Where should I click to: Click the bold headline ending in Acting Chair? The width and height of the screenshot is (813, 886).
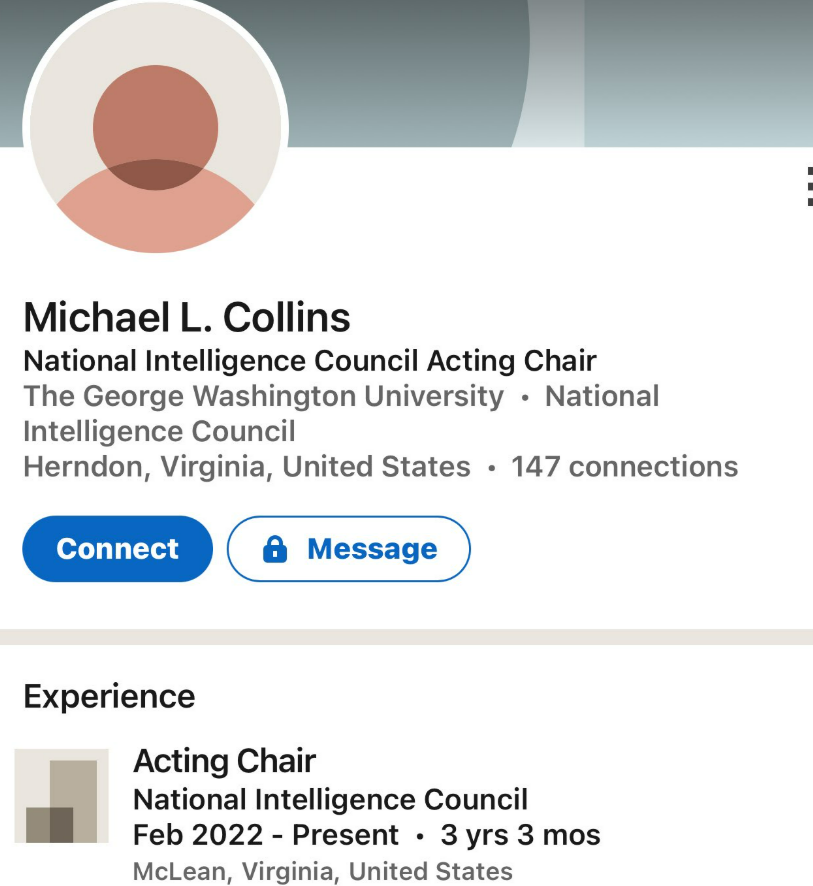[x=310, y=360]
